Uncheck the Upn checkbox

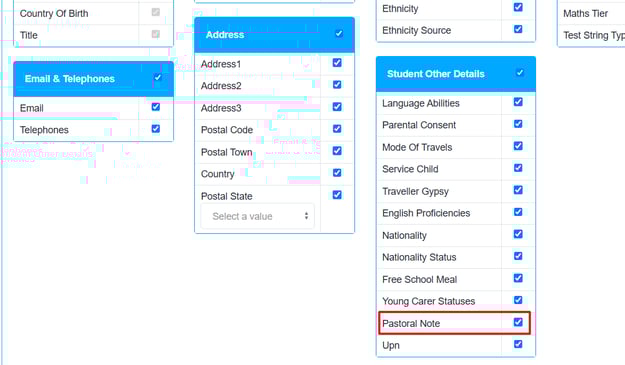click(x=518, y=344)
